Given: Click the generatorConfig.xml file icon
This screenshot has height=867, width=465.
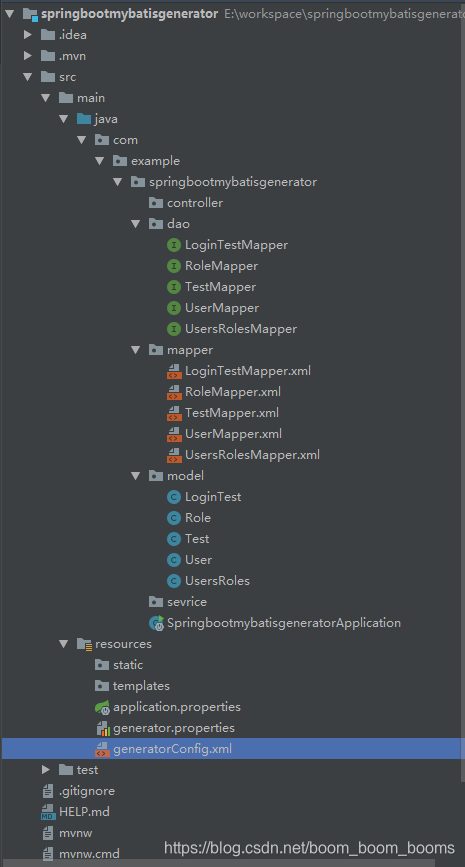Looking at the screenshot, I should click(102, 749).
